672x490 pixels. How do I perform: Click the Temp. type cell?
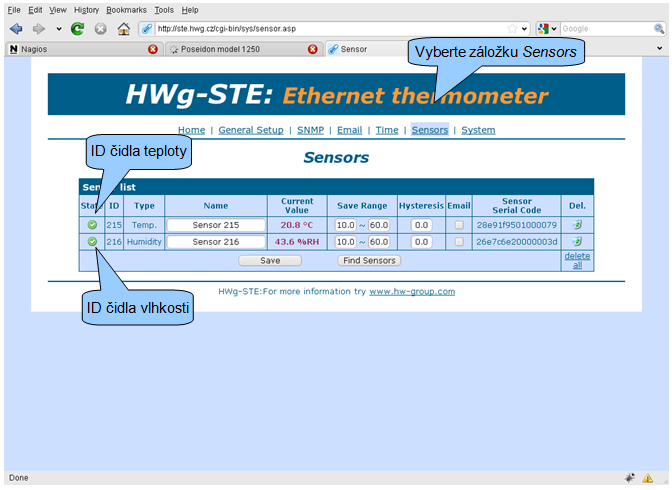(x=144, y=225)
